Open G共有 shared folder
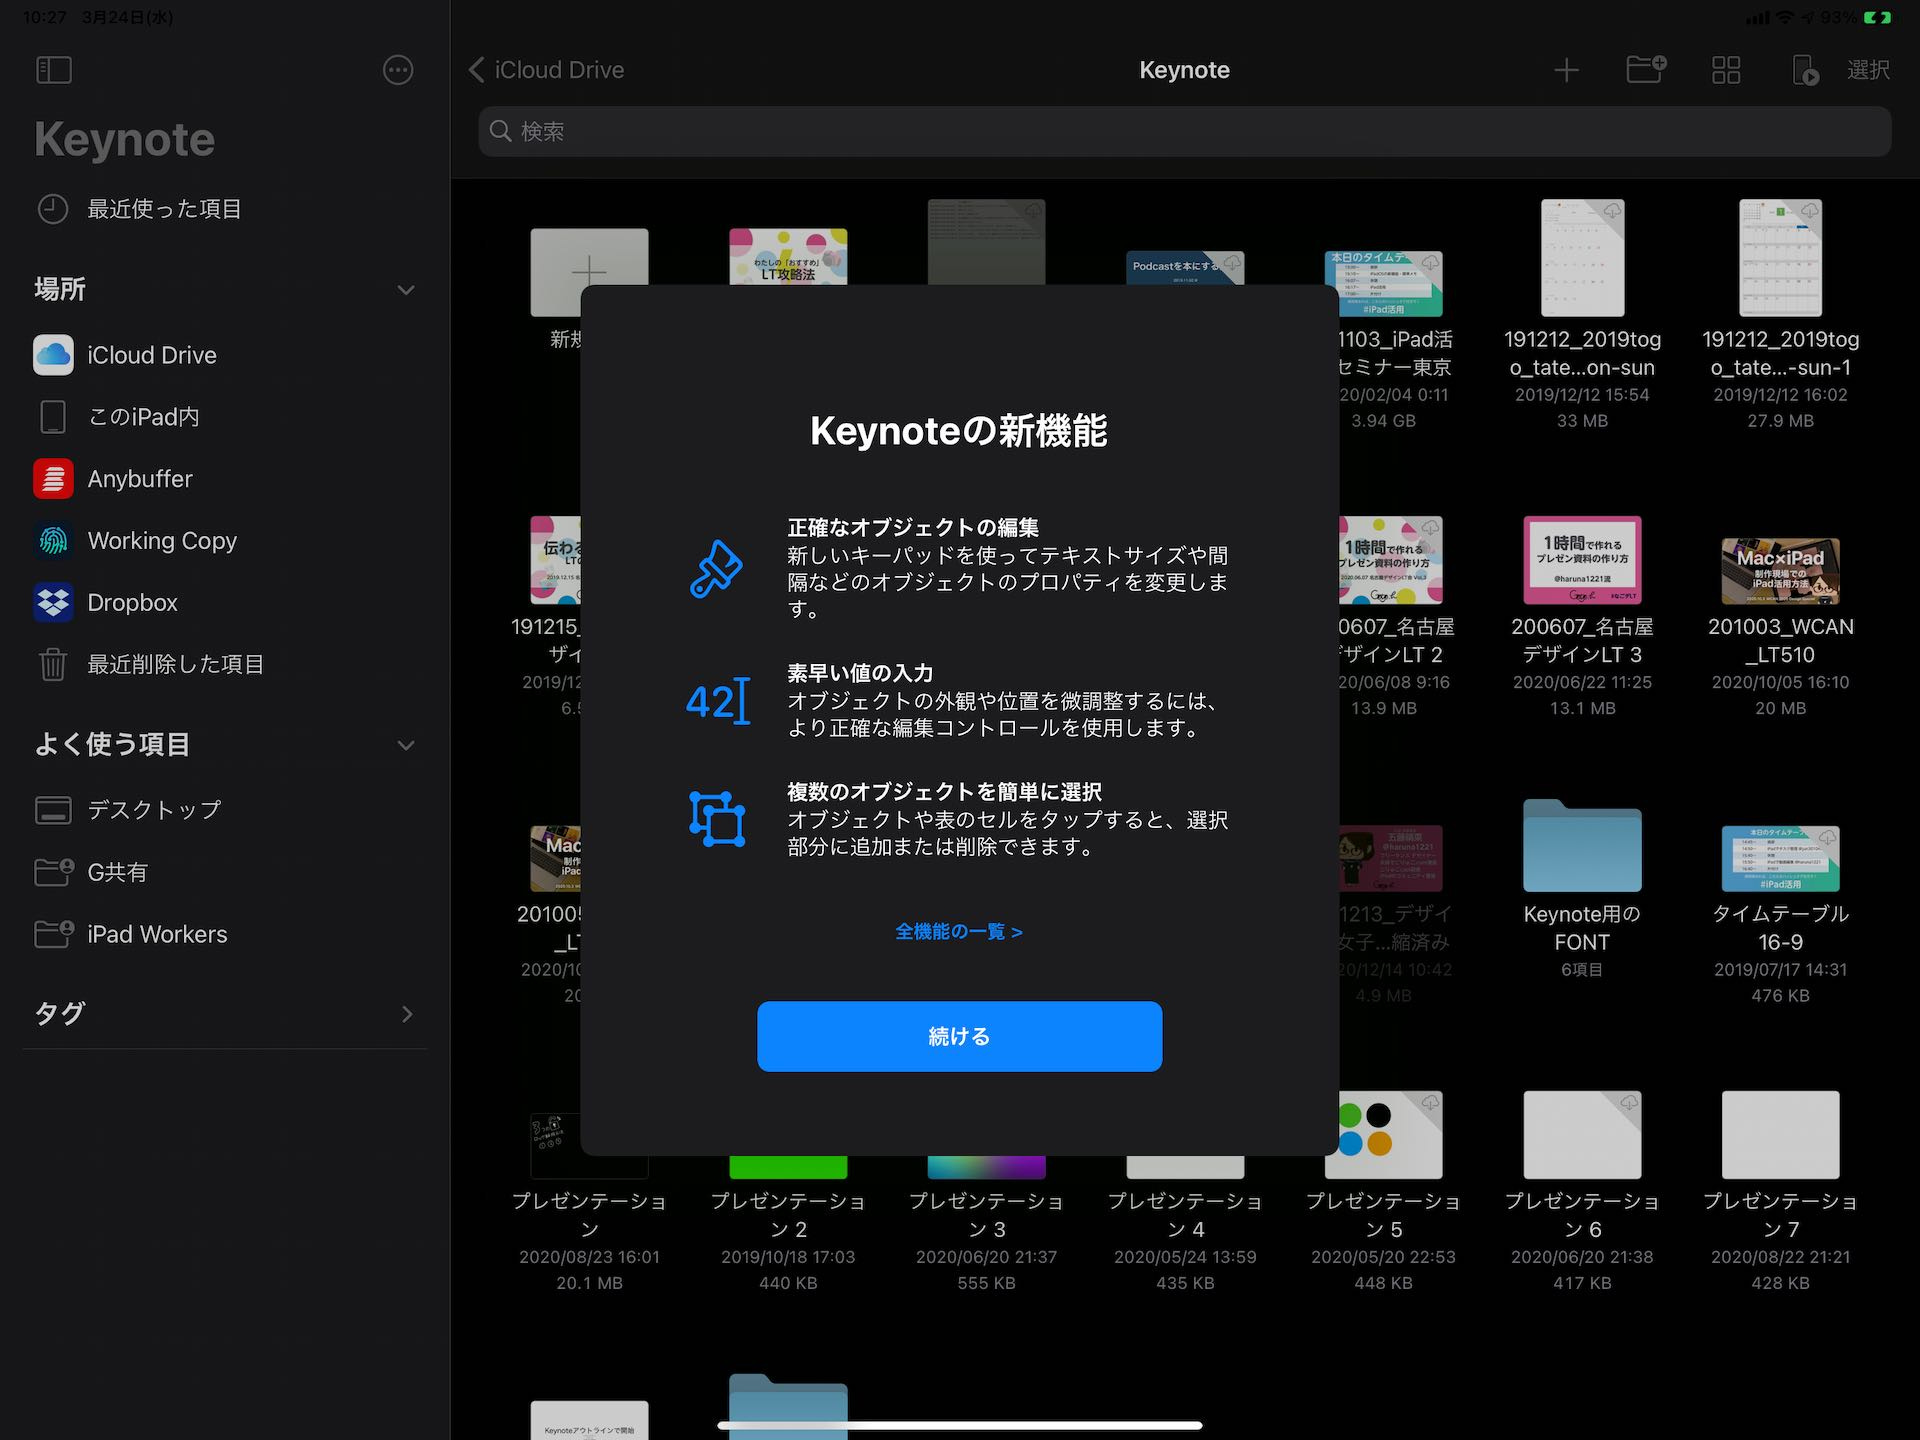This screenshot has height=1440, width=1920. (x=225, y=872)
